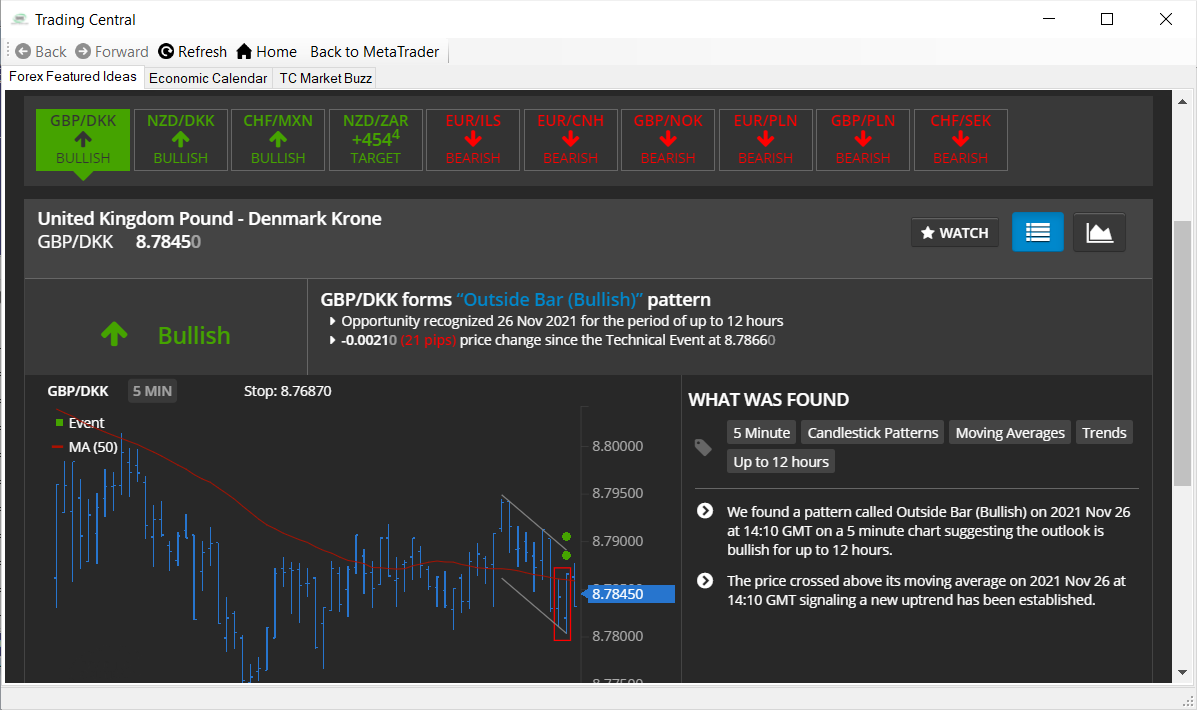Image resolution: width=1197 pixels, height=710 pixels.
Task: Open the Economic Calendar tab
Action: tap(208, 78)
